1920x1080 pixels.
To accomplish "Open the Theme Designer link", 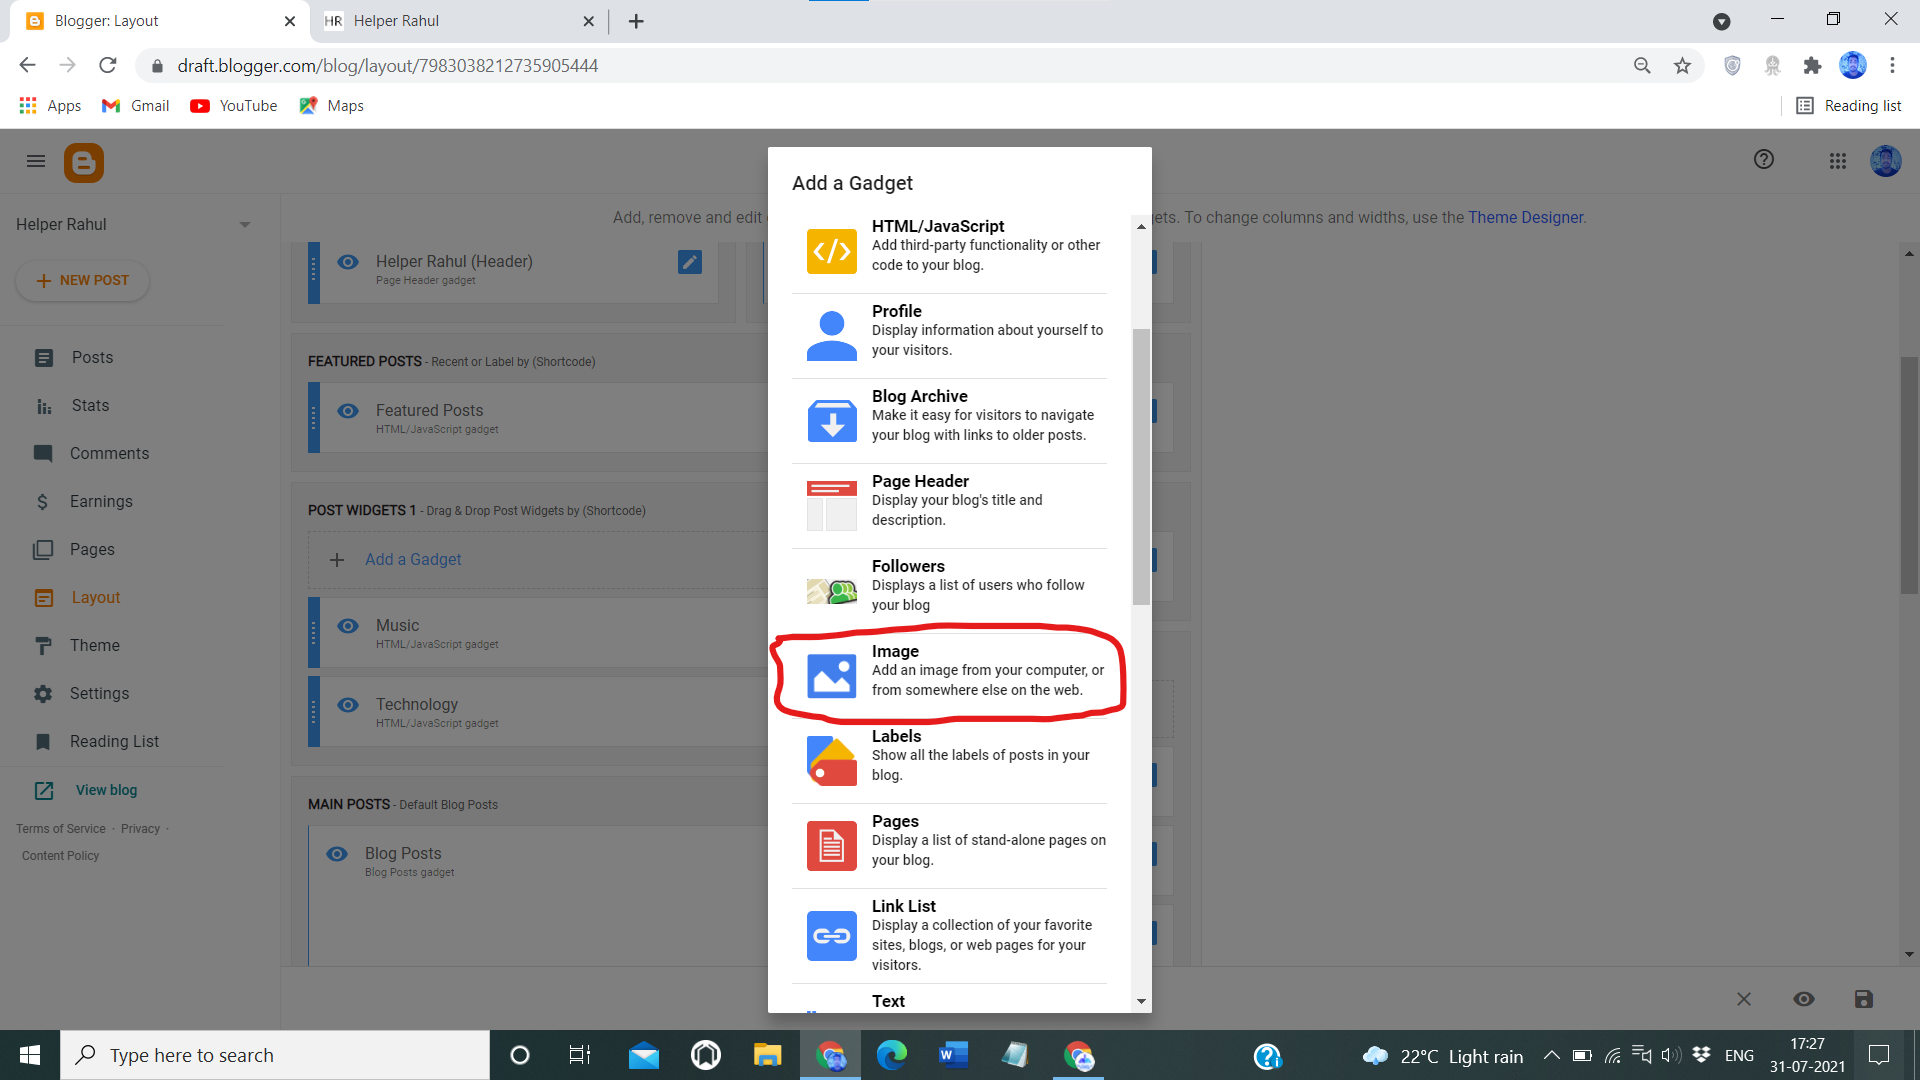I will [1525, 218].
